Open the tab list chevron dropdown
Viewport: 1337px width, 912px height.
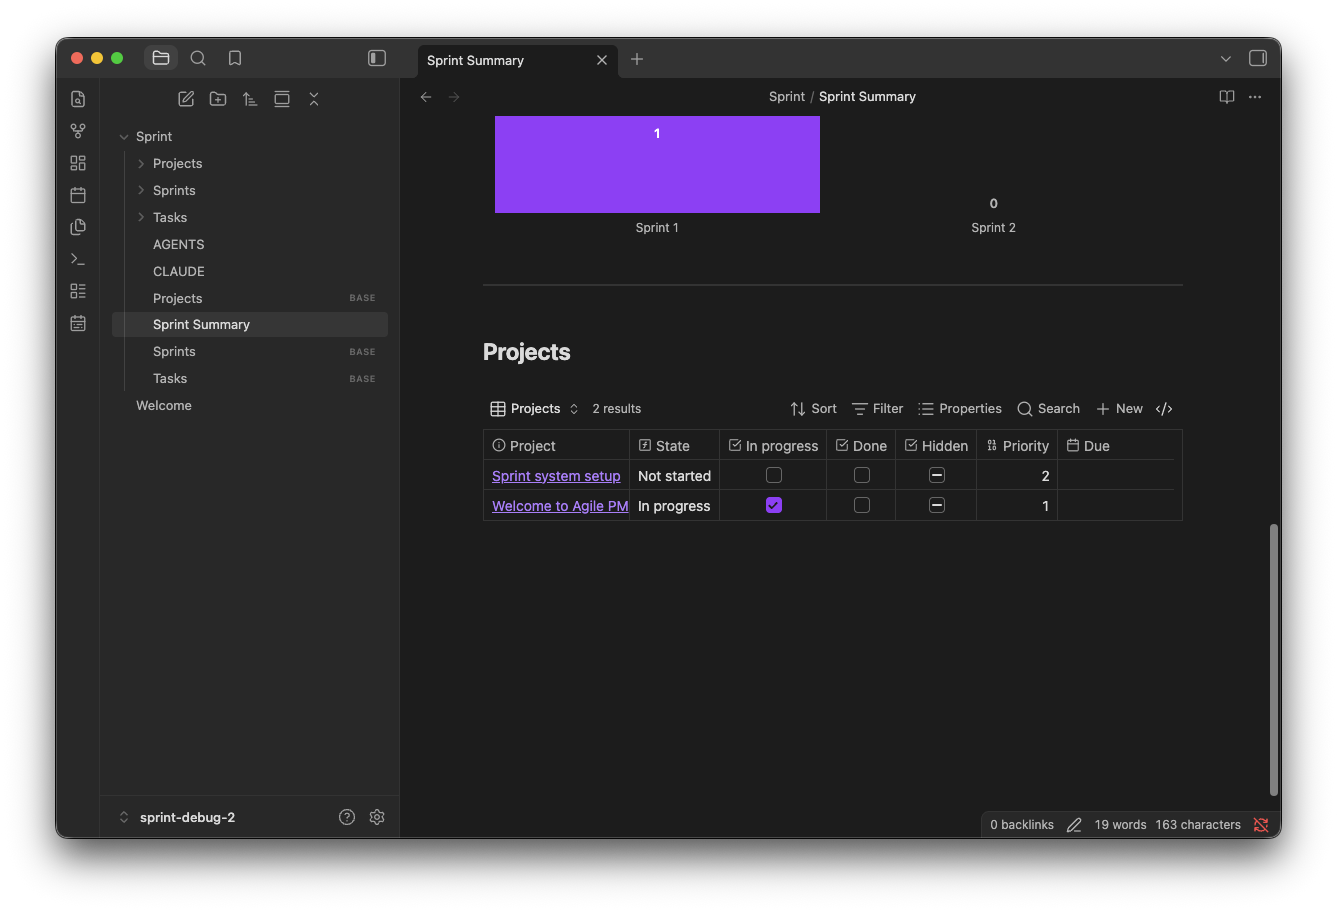coord(1226,59)
